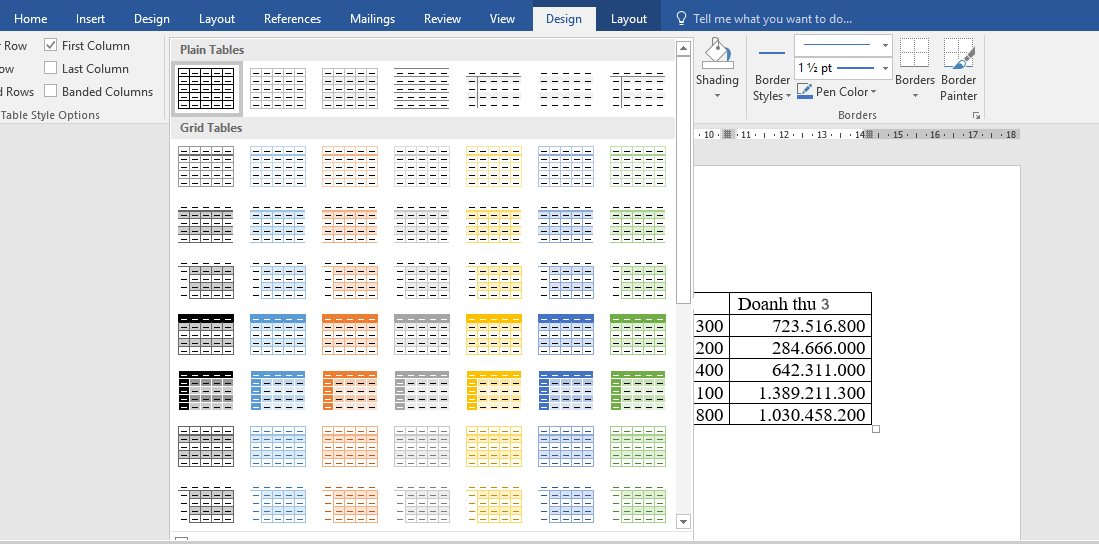Click the table resize handle at bottom corner
The image size is (1099, 544).
(876, 429)
